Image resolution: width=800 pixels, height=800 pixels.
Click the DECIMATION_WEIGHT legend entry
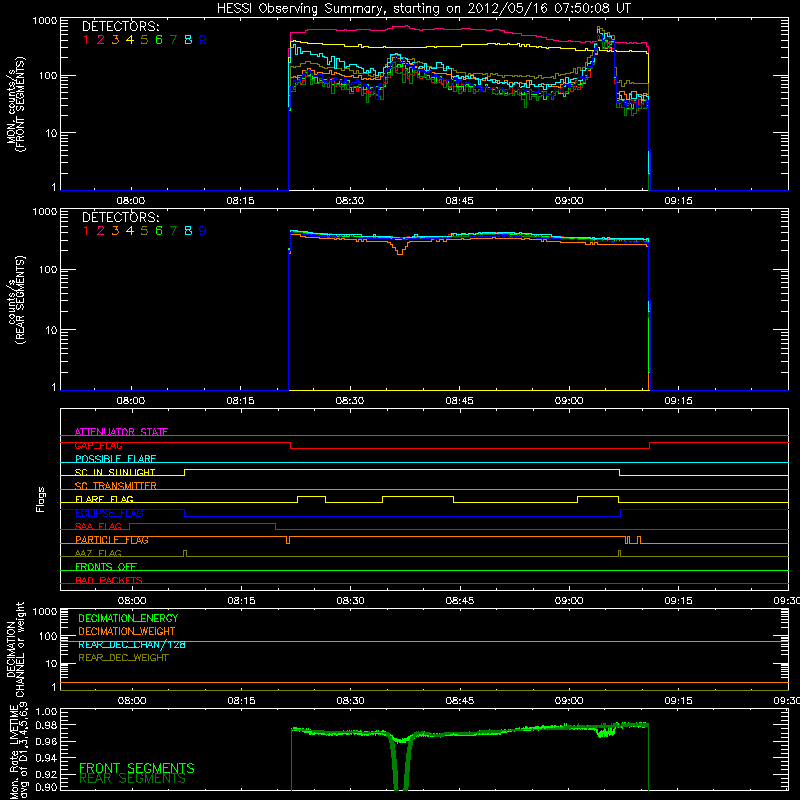(x=127, y=631)
